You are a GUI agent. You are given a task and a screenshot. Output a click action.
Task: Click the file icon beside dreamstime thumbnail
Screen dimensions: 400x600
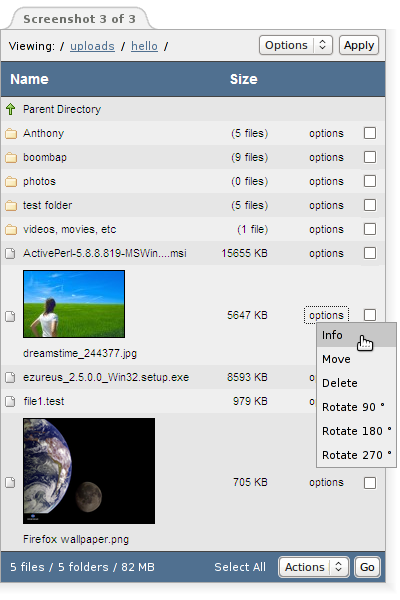[10, 316]
